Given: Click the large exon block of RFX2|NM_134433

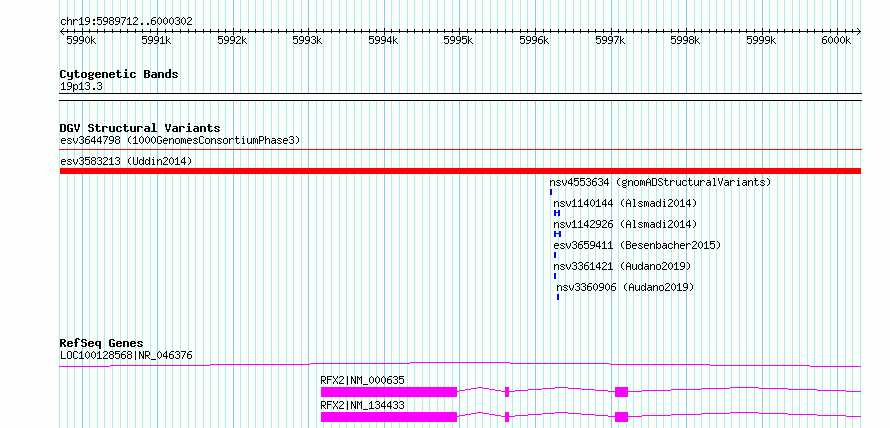Looking at the screenshot, I should click(x=389, y=417).
